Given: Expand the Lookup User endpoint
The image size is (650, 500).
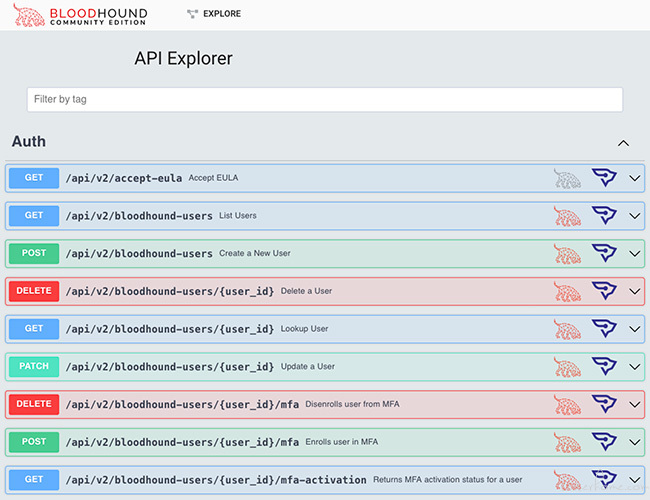Looking at the screenshot, I should click(x=635, y=329).
